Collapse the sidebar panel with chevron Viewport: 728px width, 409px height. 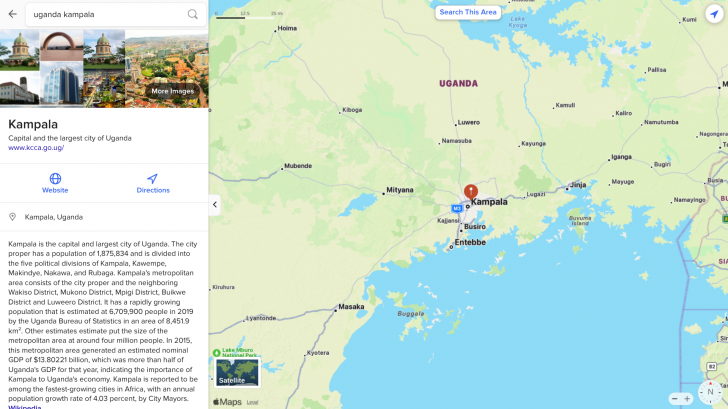coord(214,204)
